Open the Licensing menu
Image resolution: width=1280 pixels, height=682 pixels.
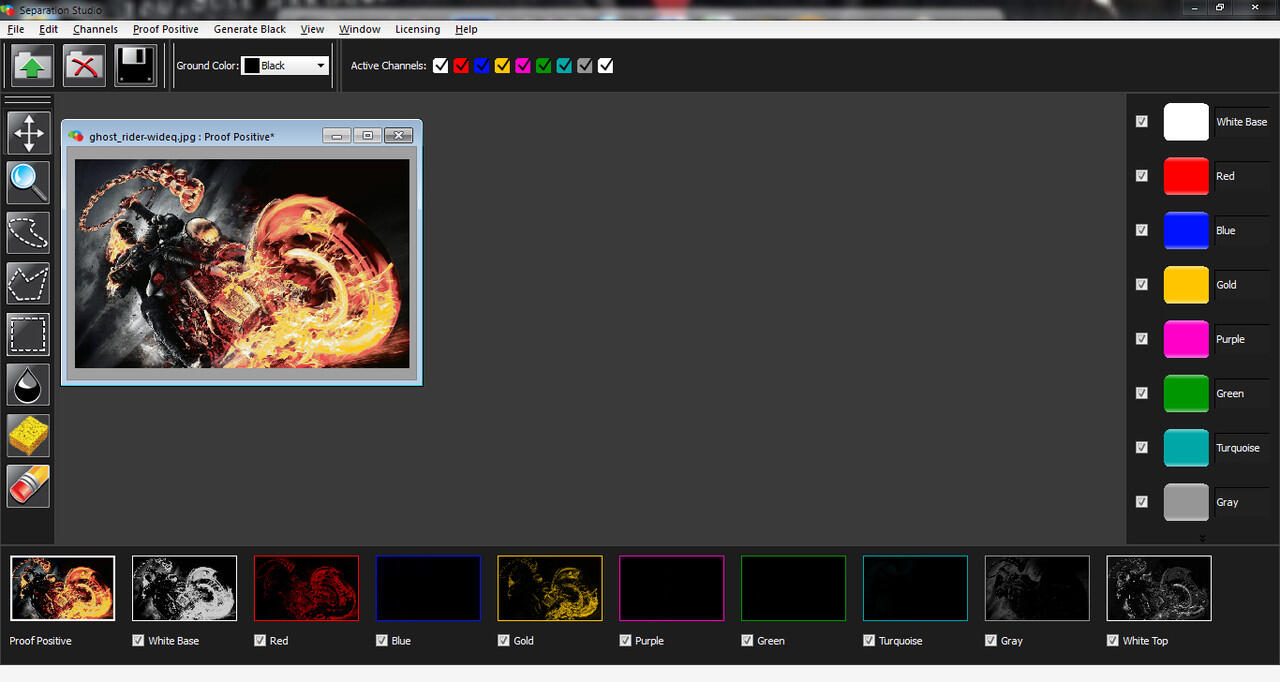click(417, 29)
